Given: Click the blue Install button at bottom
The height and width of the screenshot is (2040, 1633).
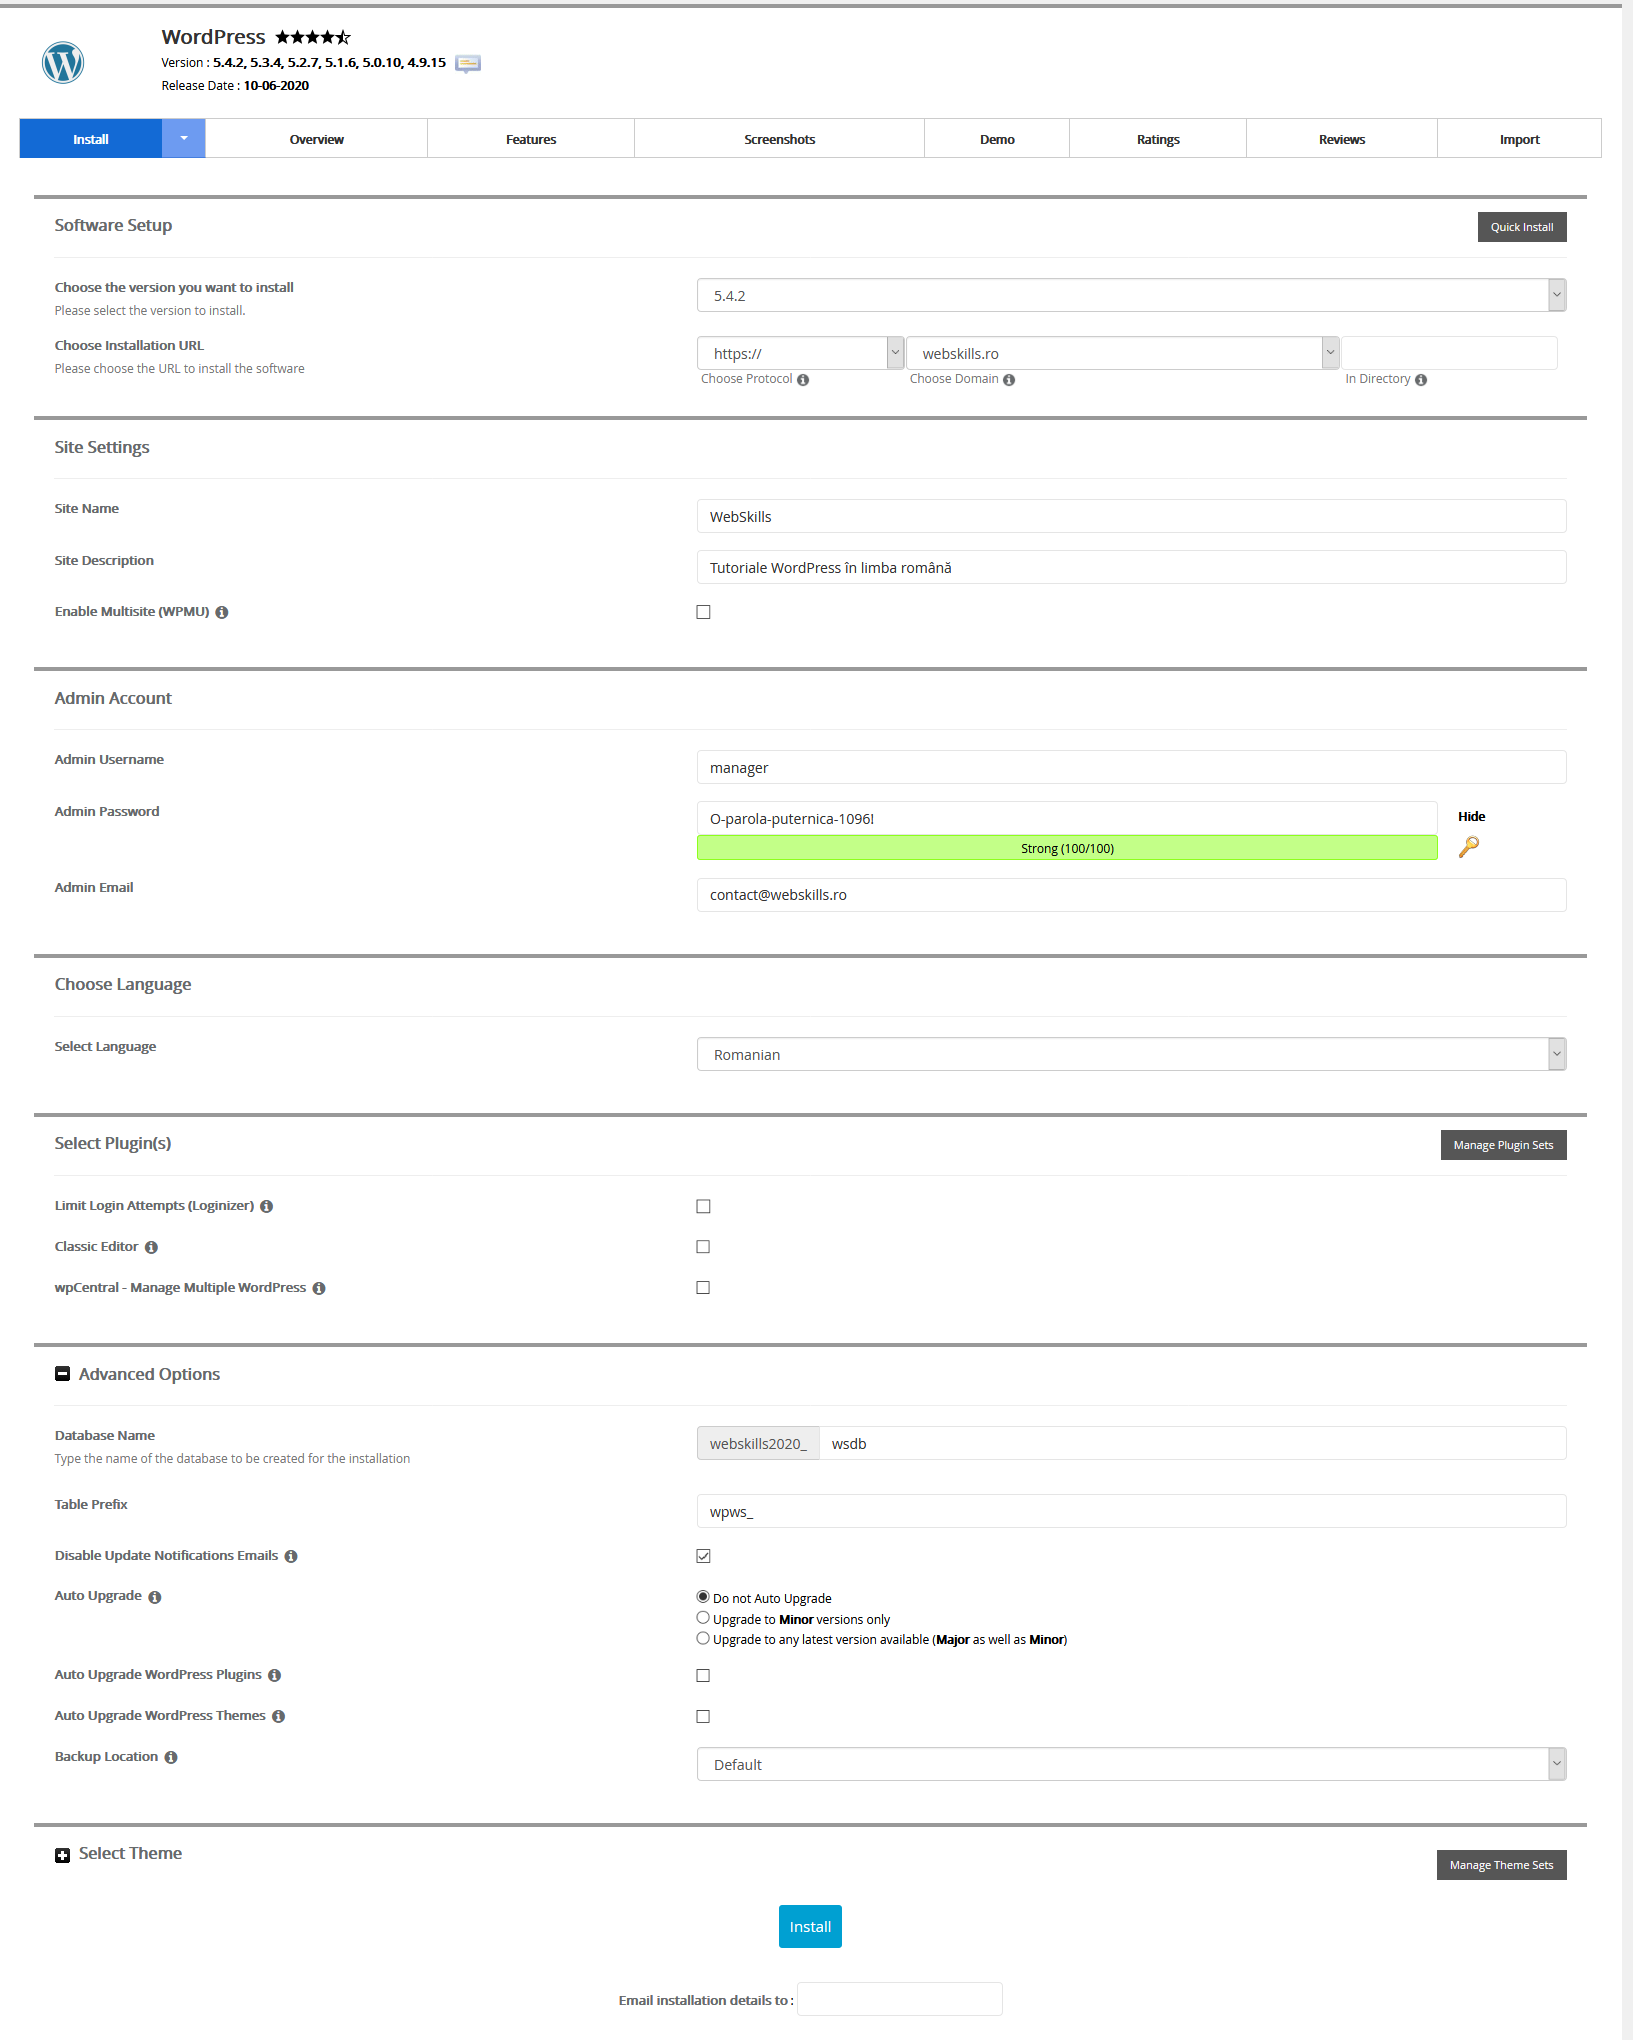Looking at the screenshot, I should (x=810, y=1927).
